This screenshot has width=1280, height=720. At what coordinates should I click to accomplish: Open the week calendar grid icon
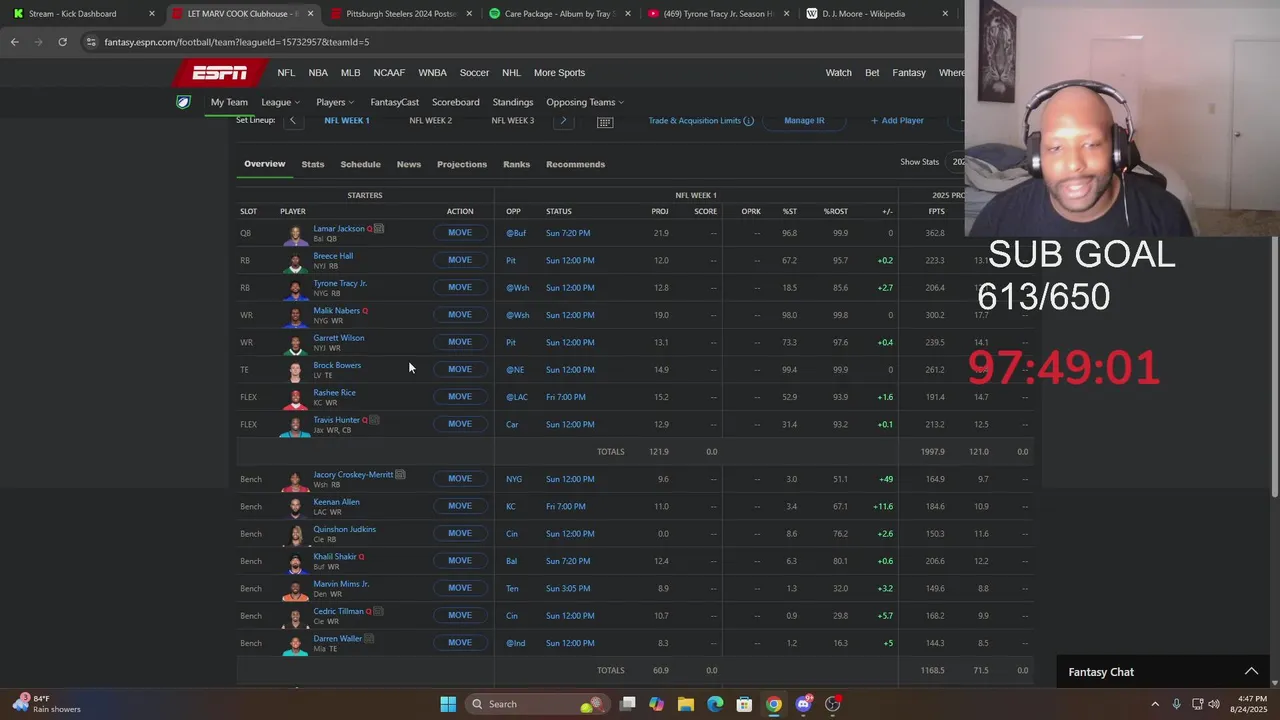[605, 121]
